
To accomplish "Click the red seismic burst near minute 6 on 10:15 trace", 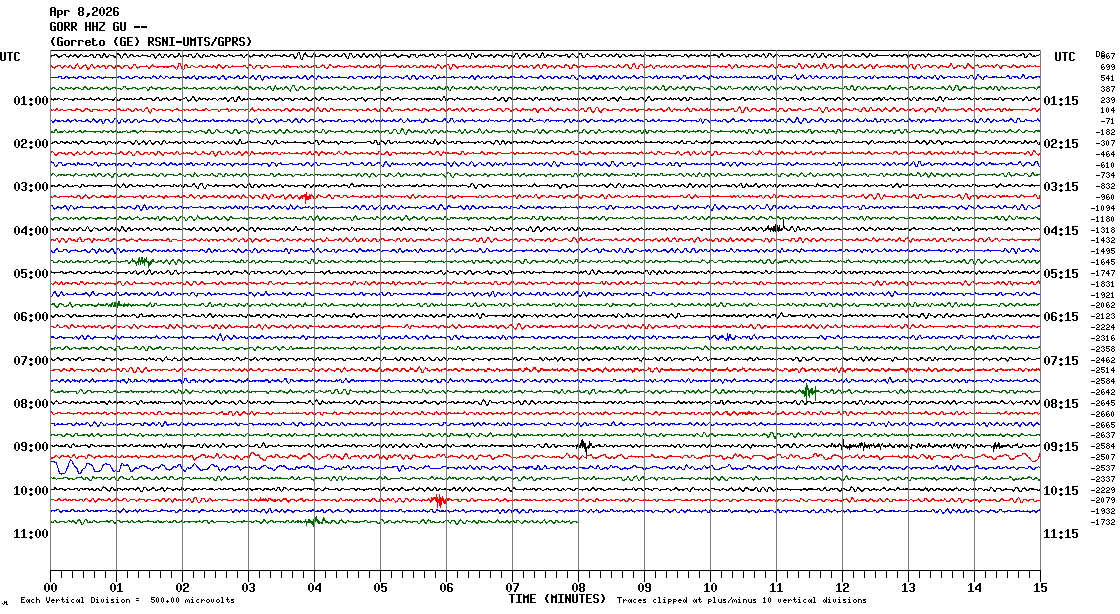I will tap(439, 500).
